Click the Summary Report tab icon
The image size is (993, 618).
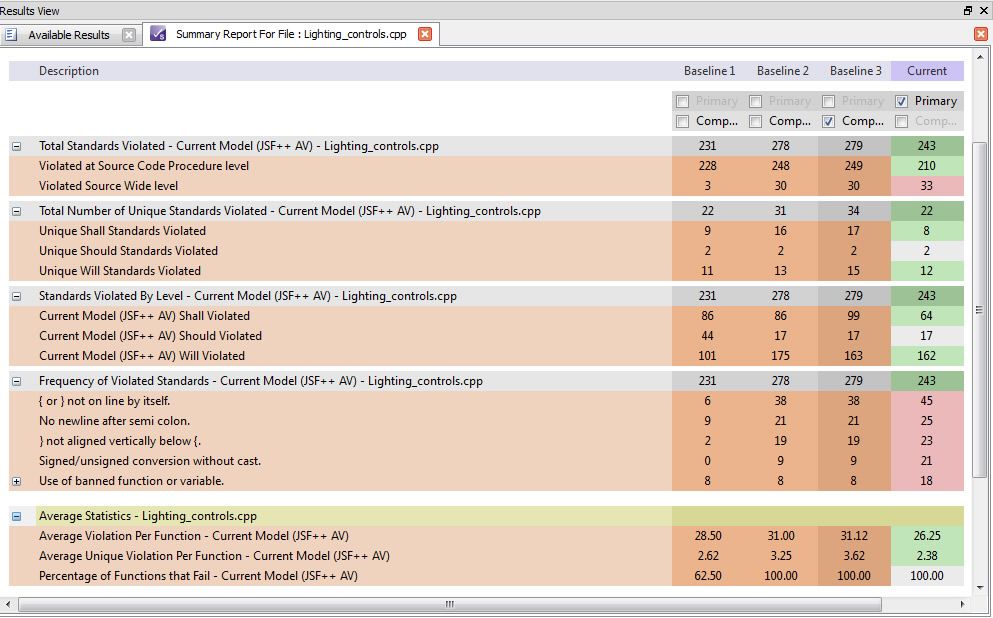click(x=158, y=34)
